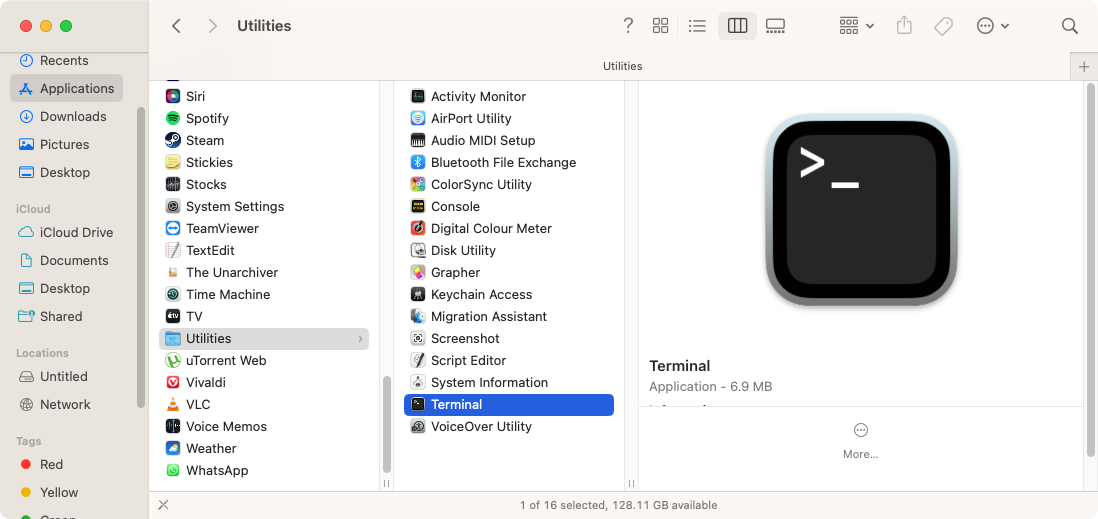Select the Keychain Access icon
Screen dimensions: 1098x519
pyautogui.click(x=418, y=294)
